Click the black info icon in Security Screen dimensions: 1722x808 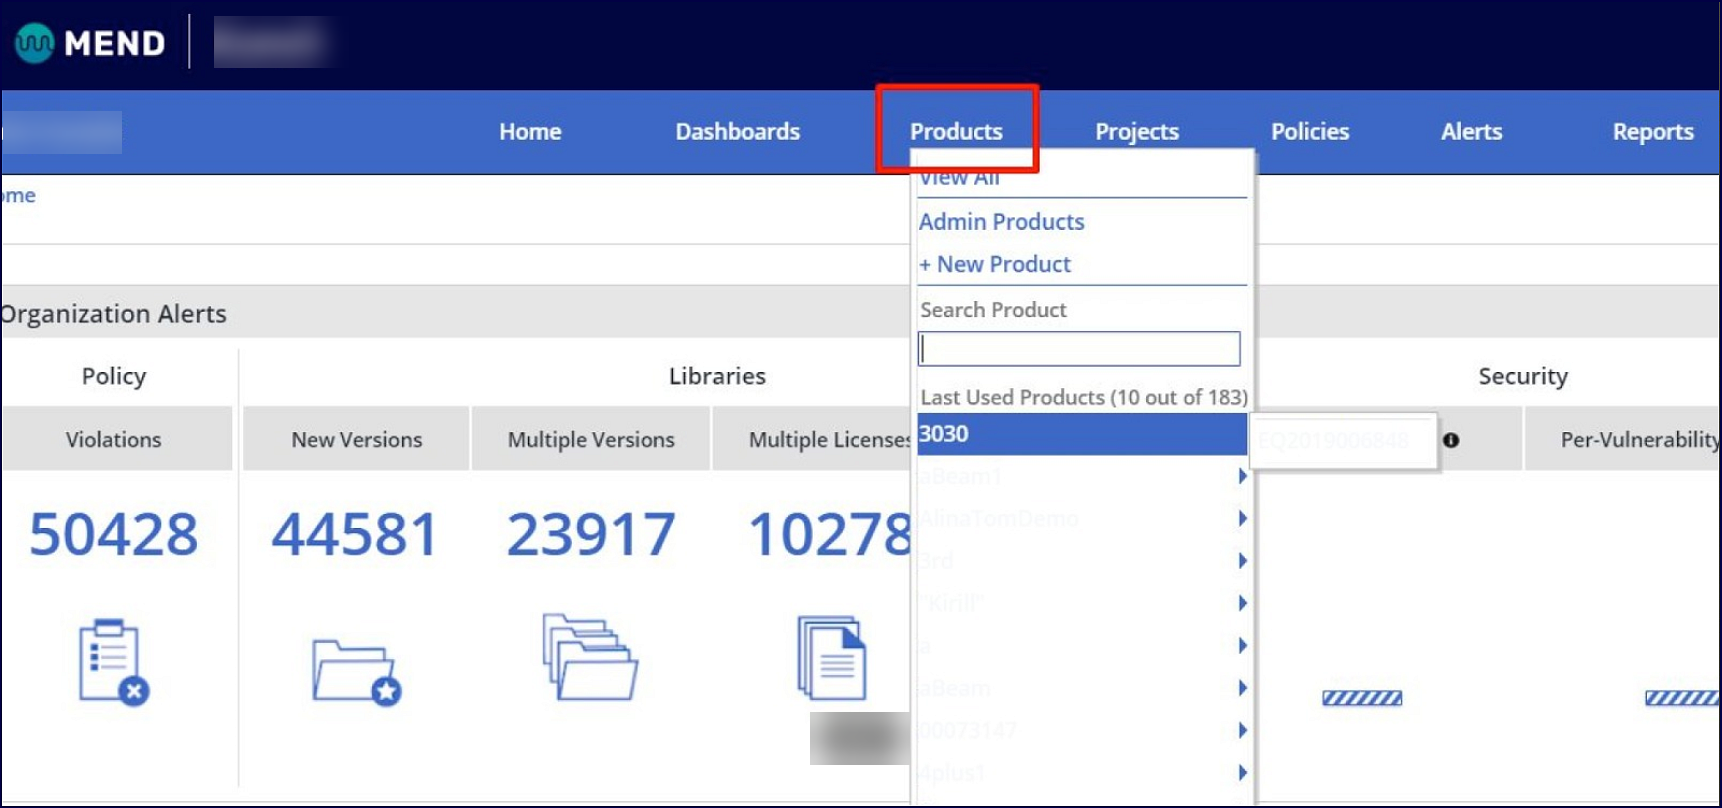pos(1451,440)
